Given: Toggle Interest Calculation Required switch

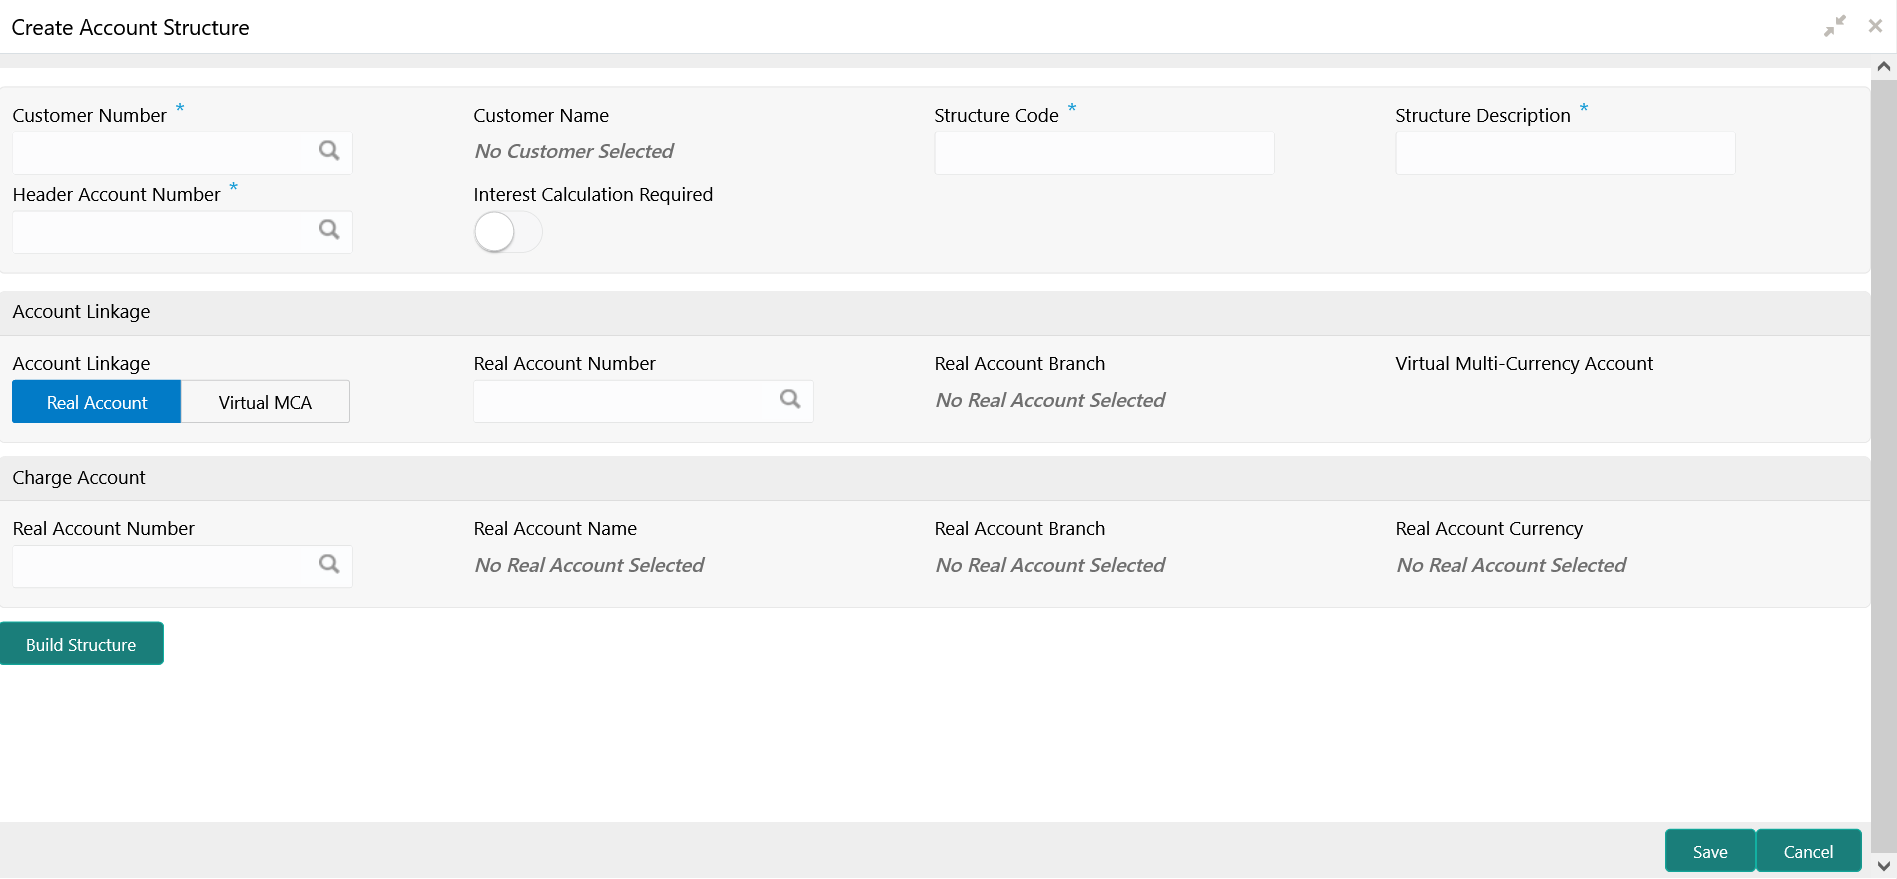Looking at the screenshot, I should 507,232.
